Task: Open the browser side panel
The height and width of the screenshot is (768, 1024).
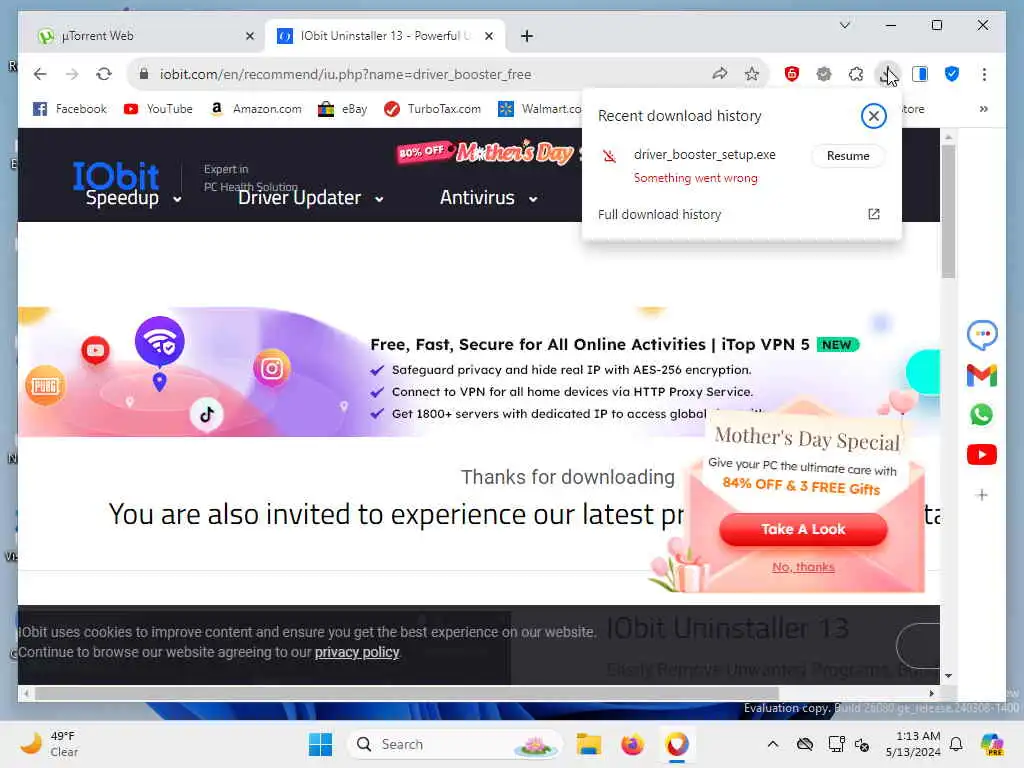Action: tap(920, 74)
